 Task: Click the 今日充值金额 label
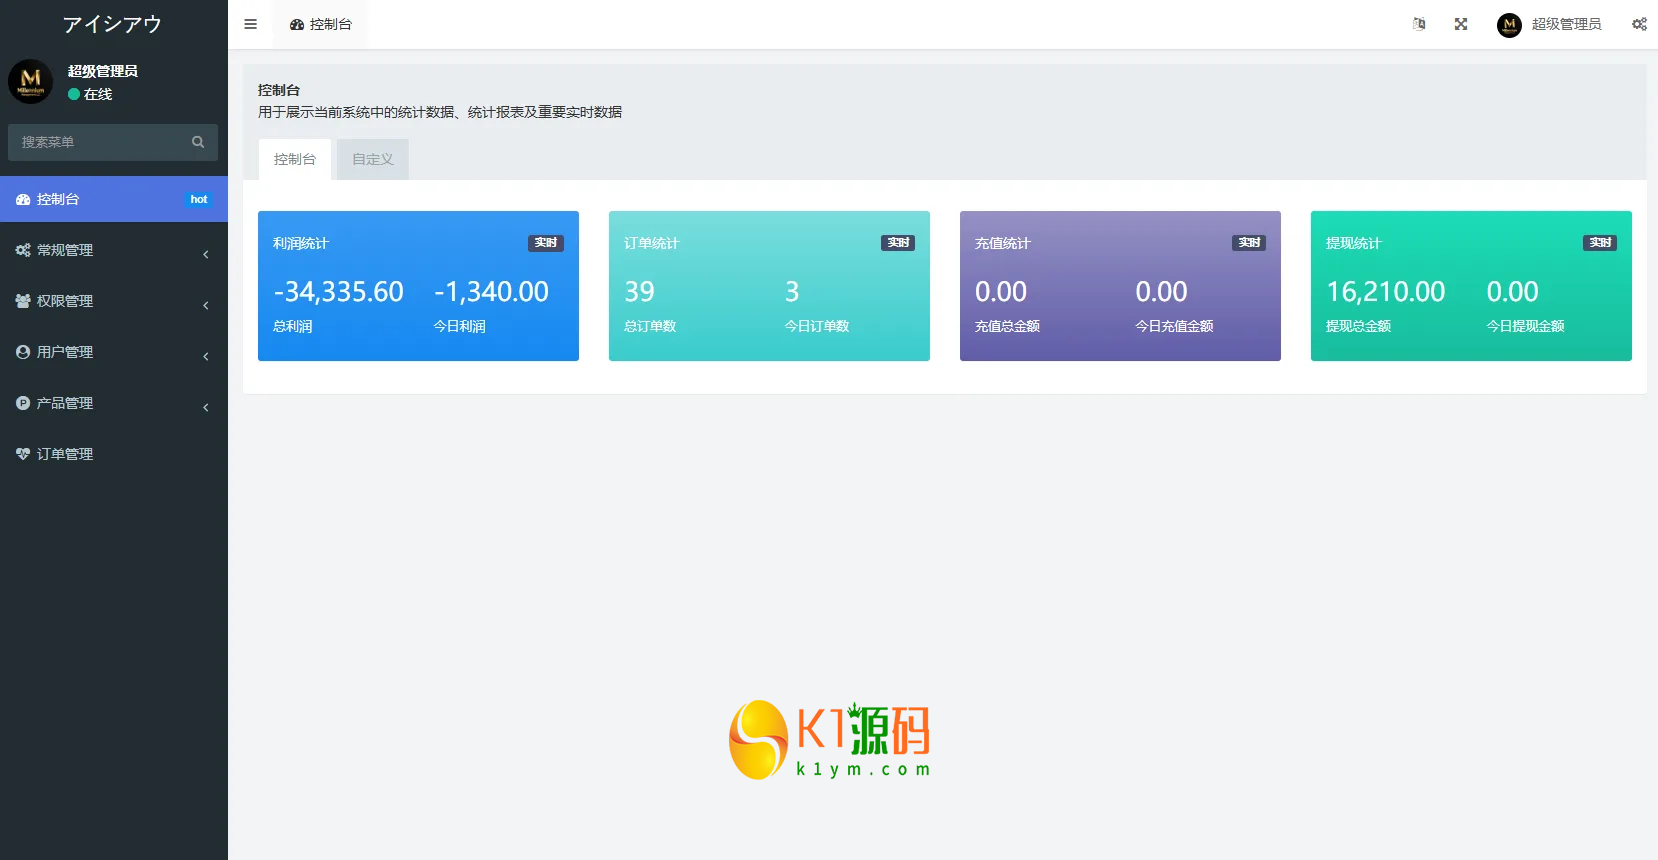pos(1175,326)
